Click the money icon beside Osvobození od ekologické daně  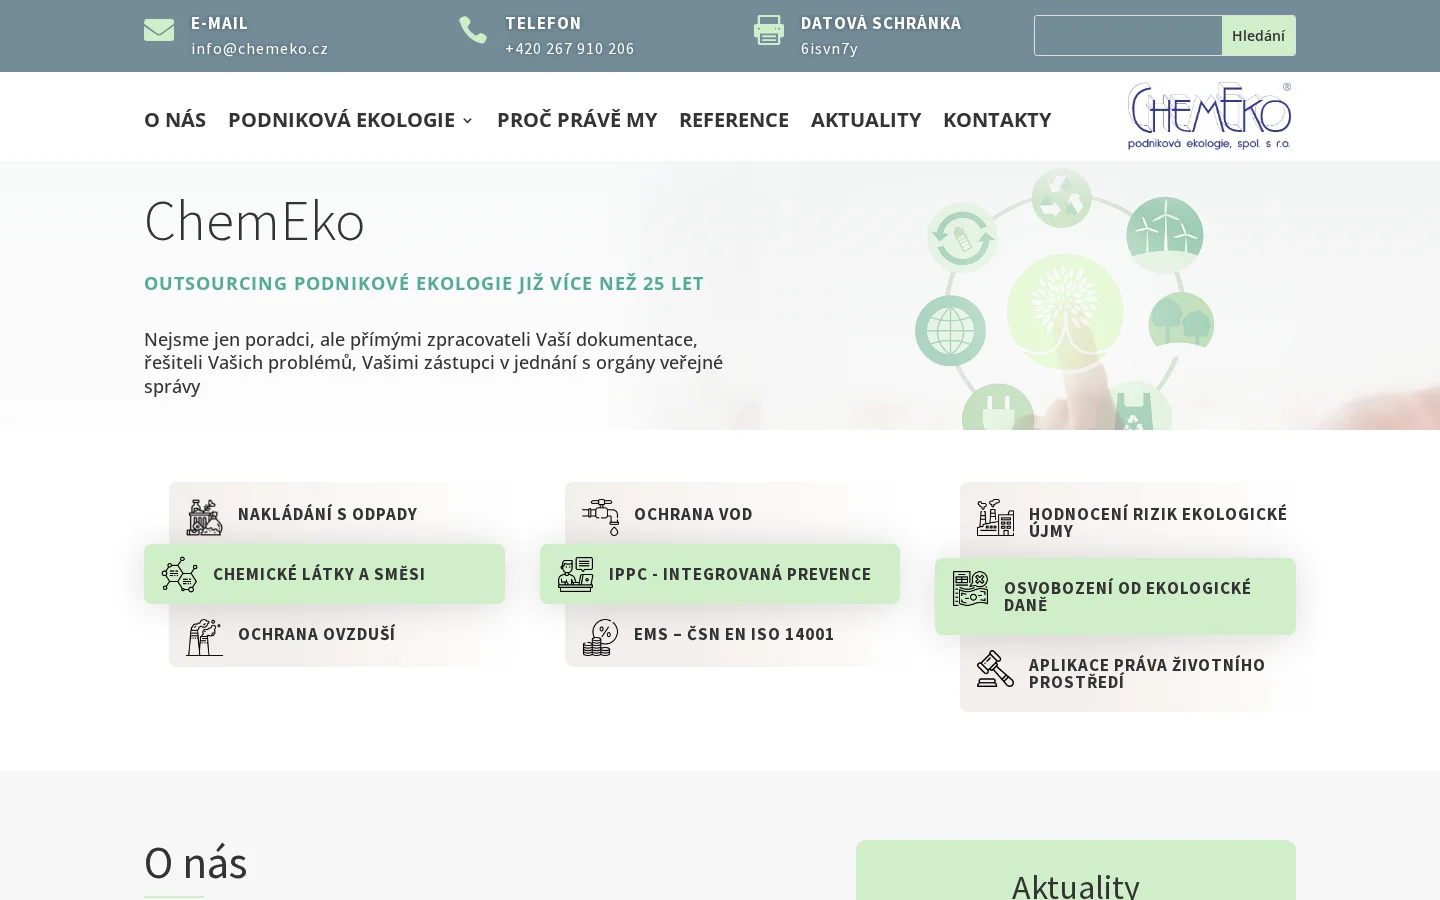tap(971, 589)
